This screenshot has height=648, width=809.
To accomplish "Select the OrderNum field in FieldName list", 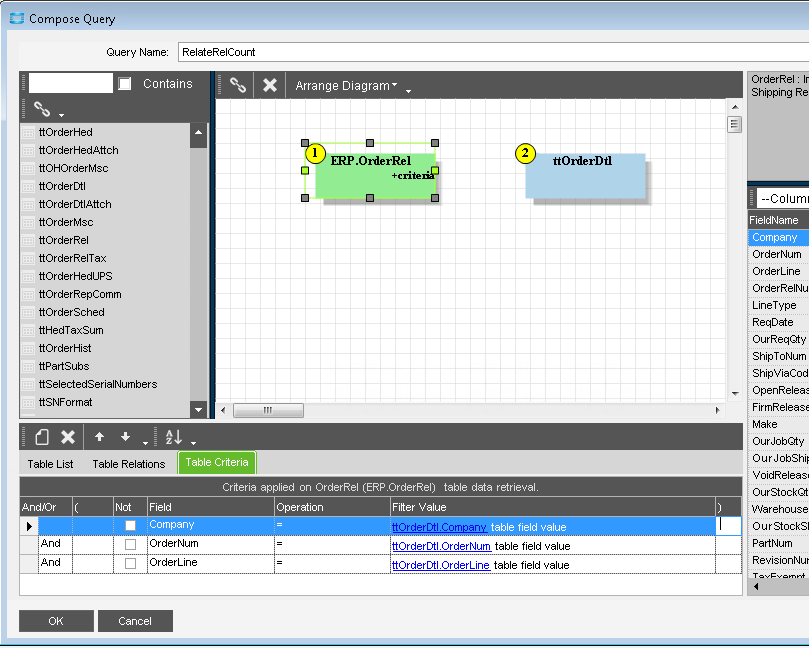I will (x=779, y=254).
